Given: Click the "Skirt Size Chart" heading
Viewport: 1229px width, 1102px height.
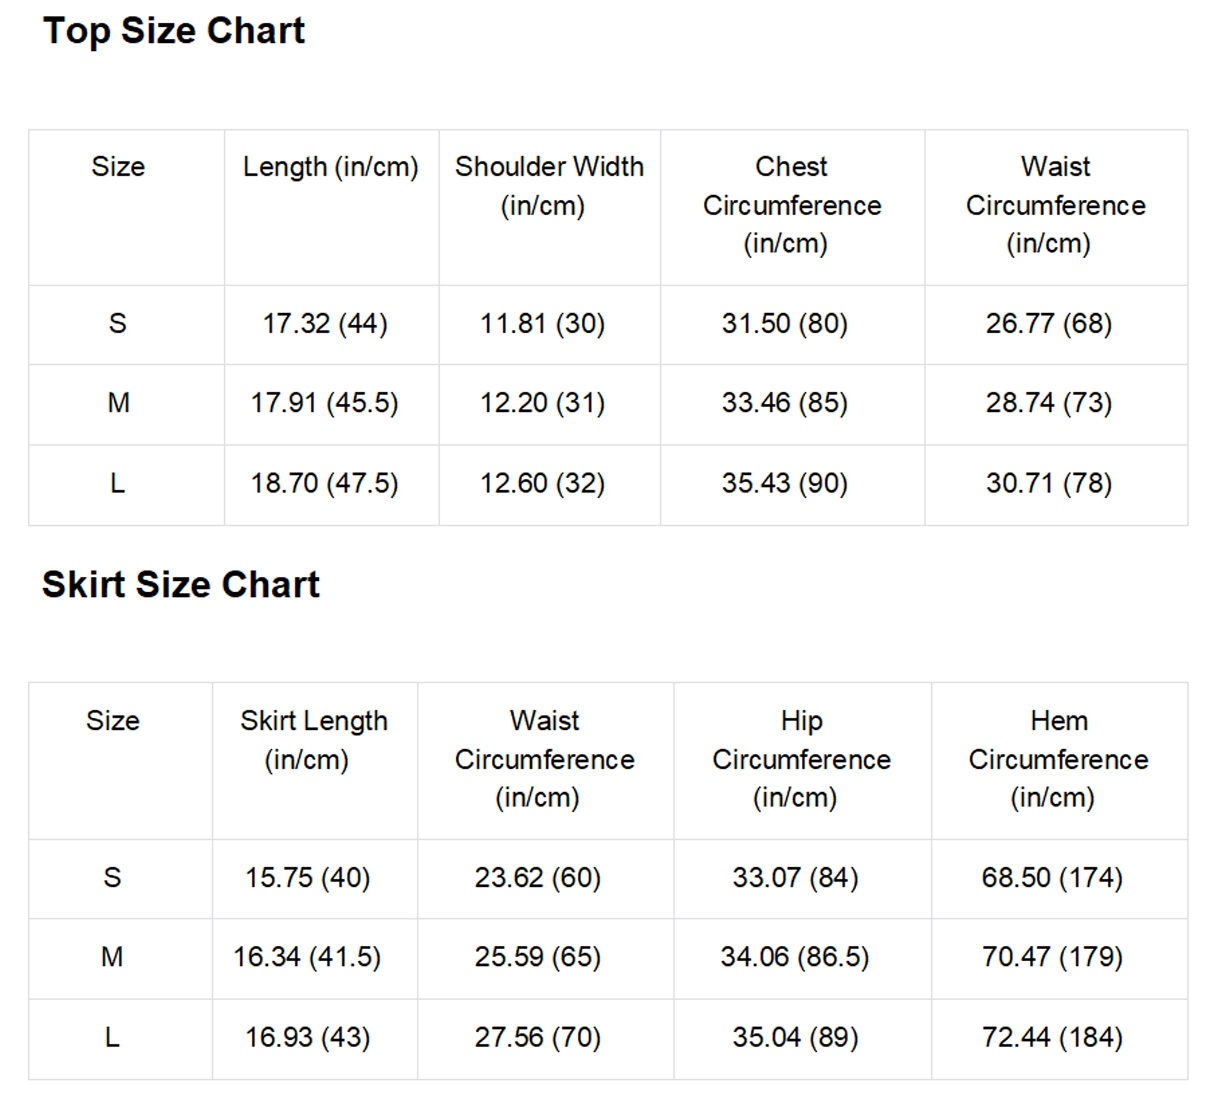Looking at the screenshot, I should [181, 585].
